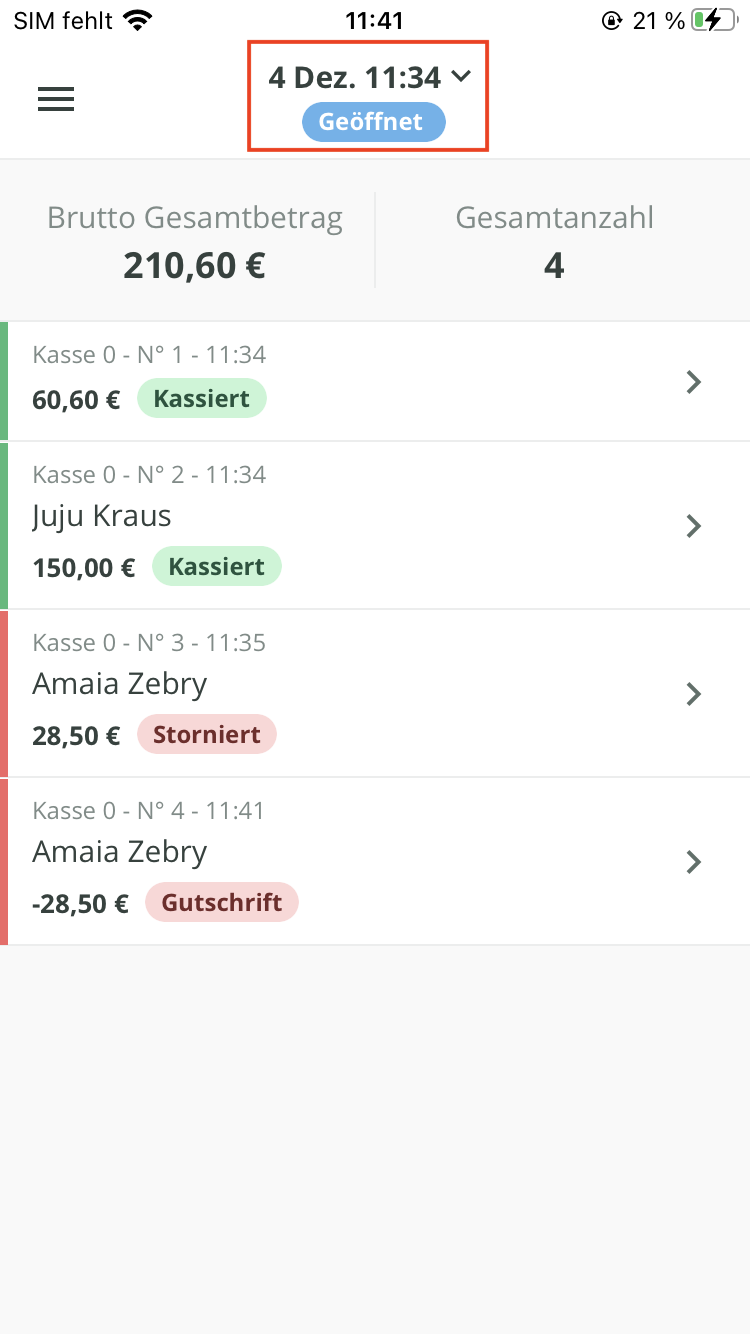Open the hamburger menu
The image size is (750, 1334).
pyautogui.click(x=56, y=99)
